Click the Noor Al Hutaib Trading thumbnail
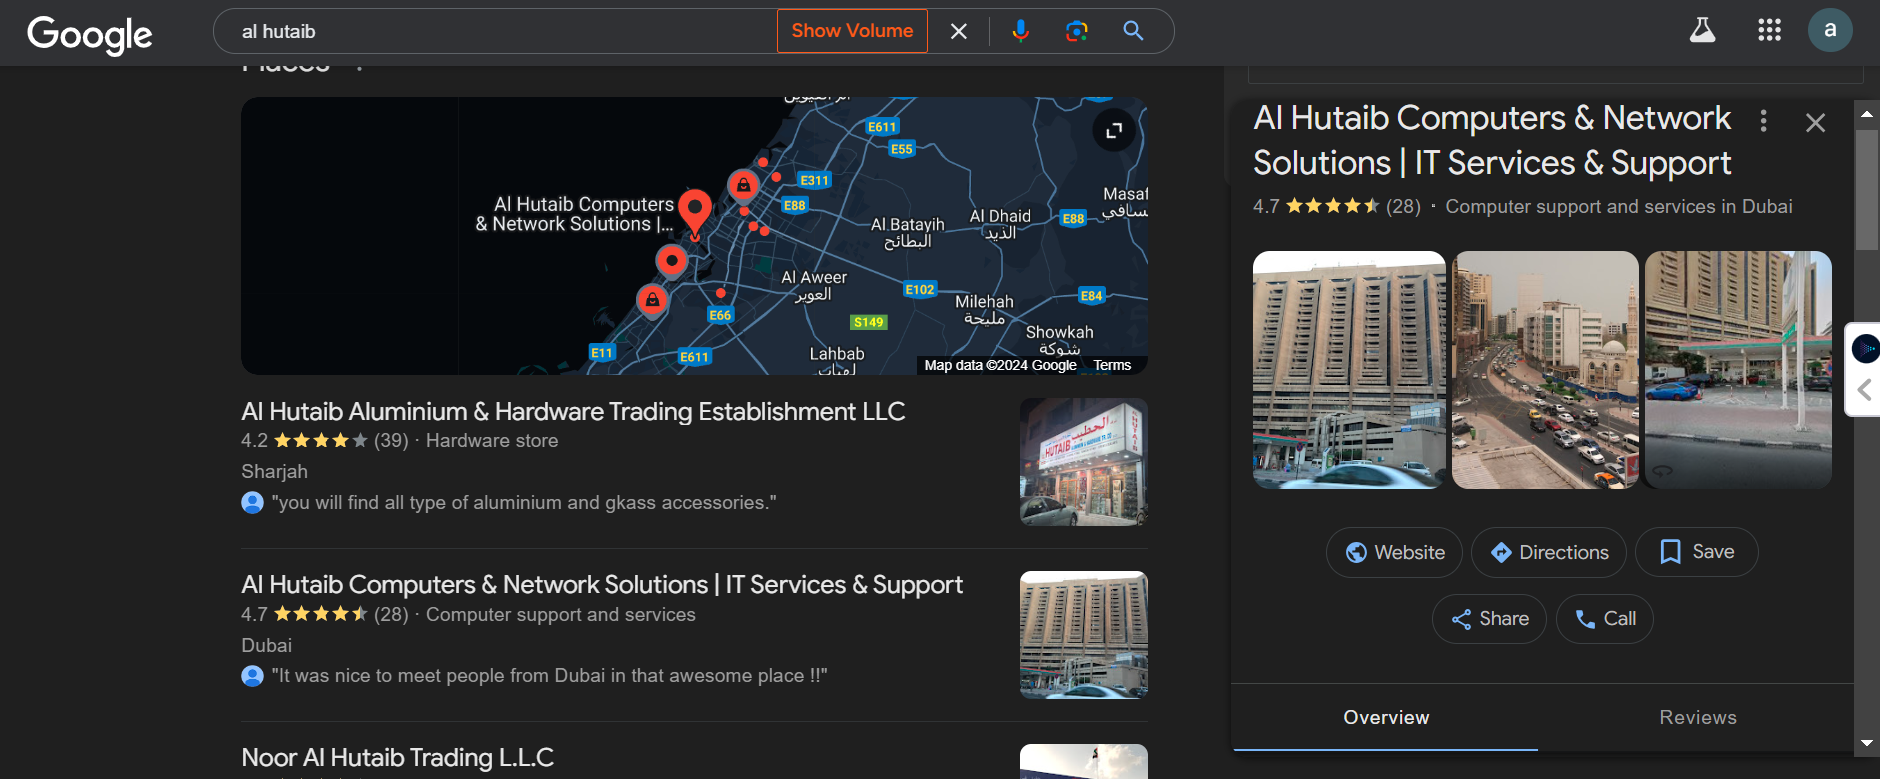The image size is (1880, 779). pyautogui.click(x=1084, y=761)
